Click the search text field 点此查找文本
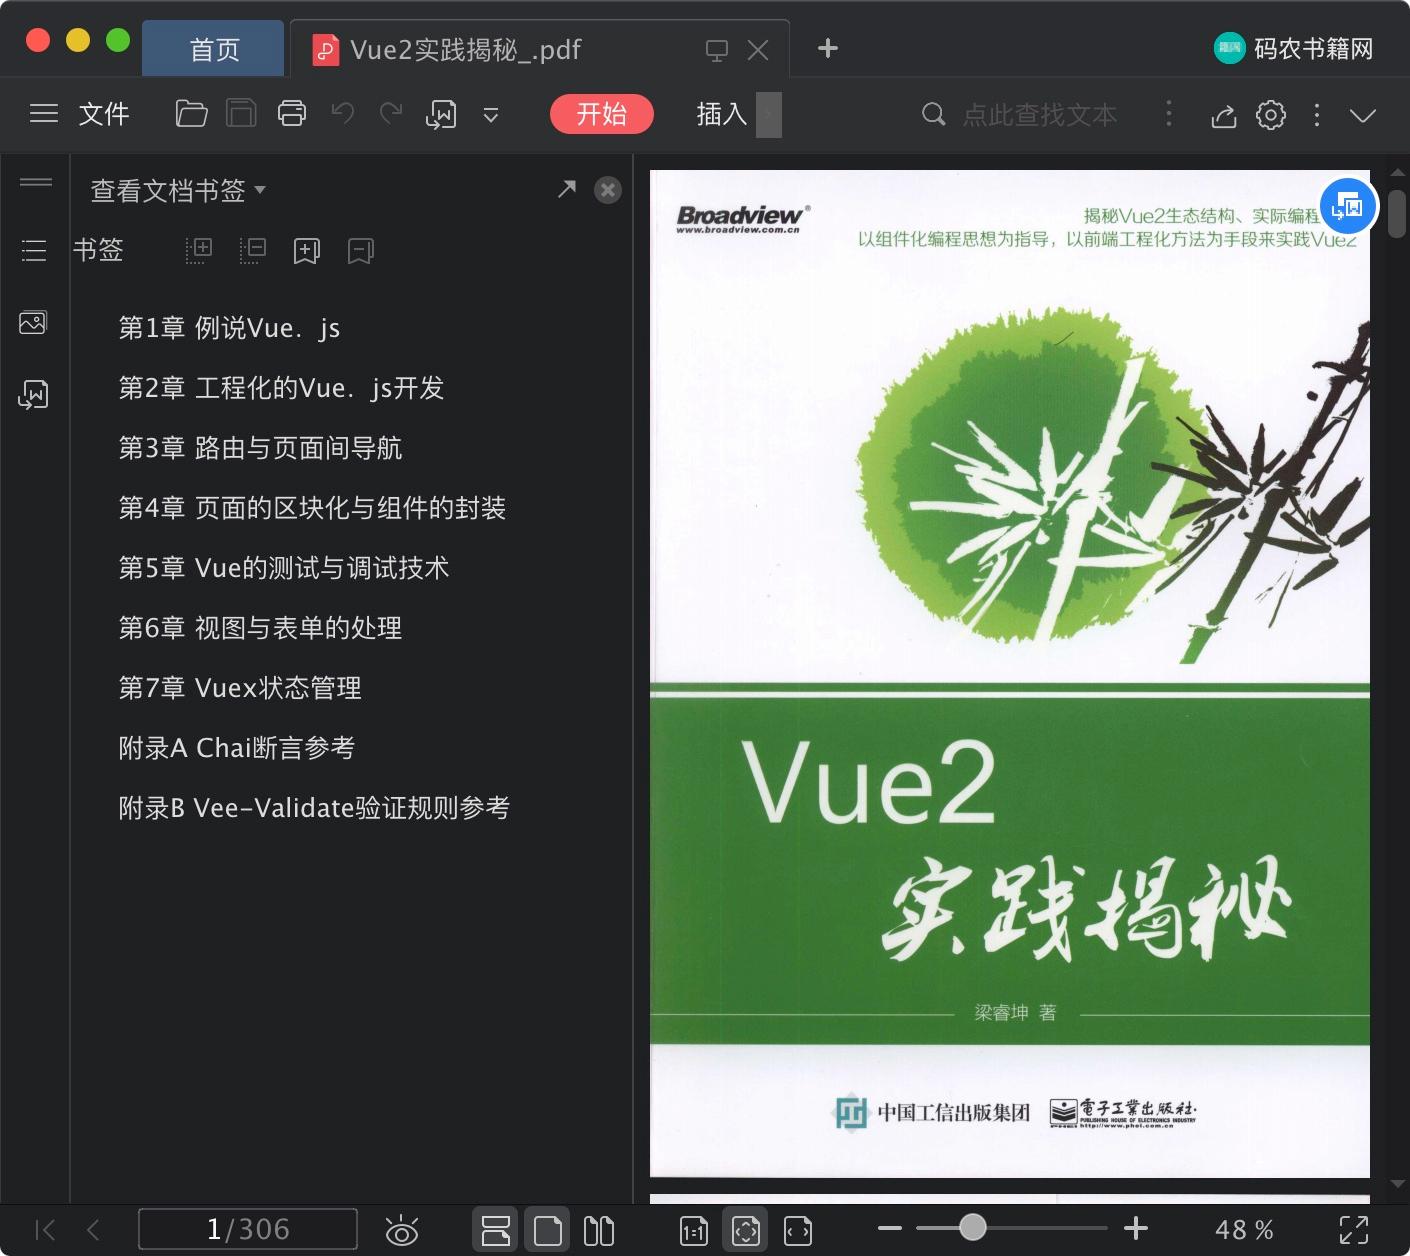This screenshot has width=1410, height=1256. [x=1040, y=115]
